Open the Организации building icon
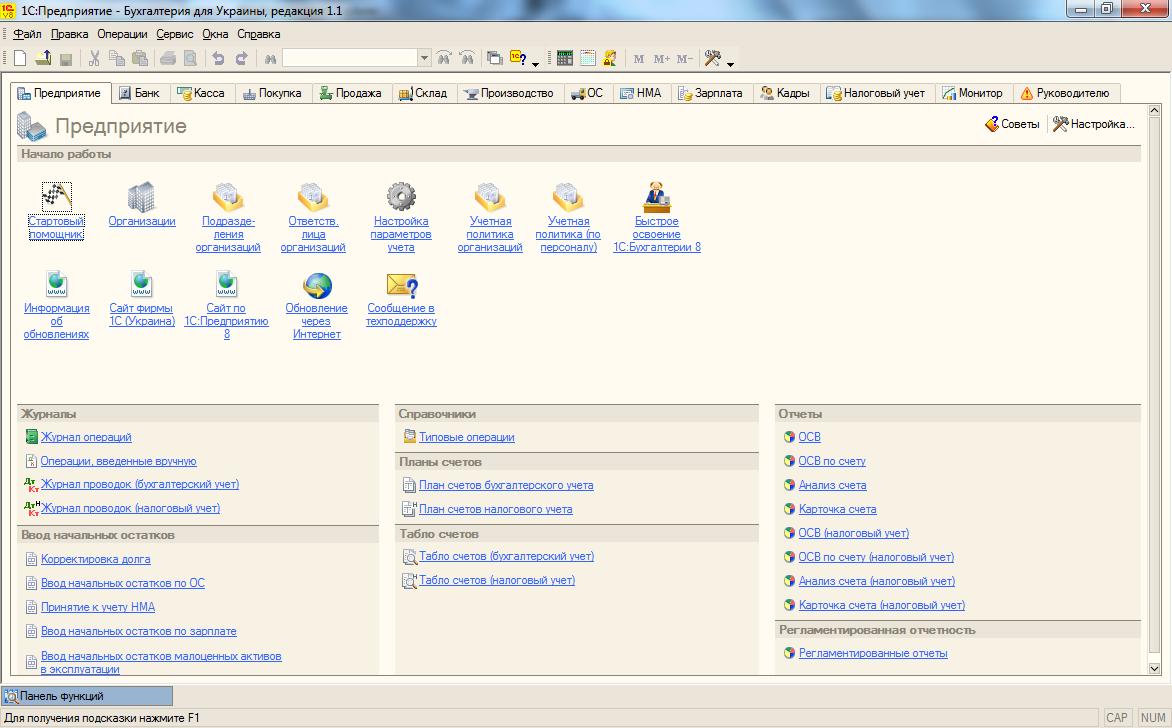This screenshot has height=728, width=1172. [x=141, y=197]
